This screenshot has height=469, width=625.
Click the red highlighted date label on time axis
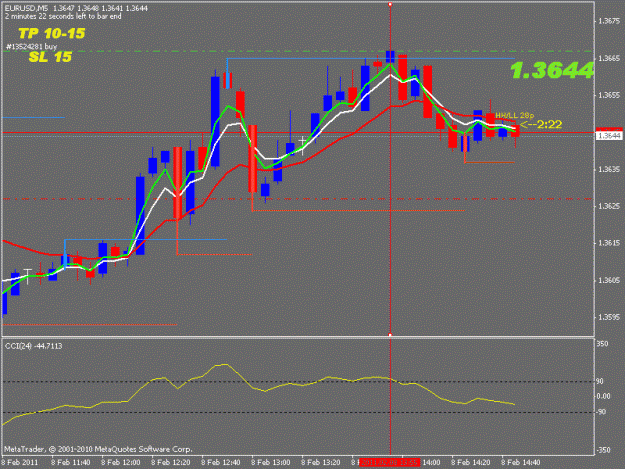pos(389,463)
